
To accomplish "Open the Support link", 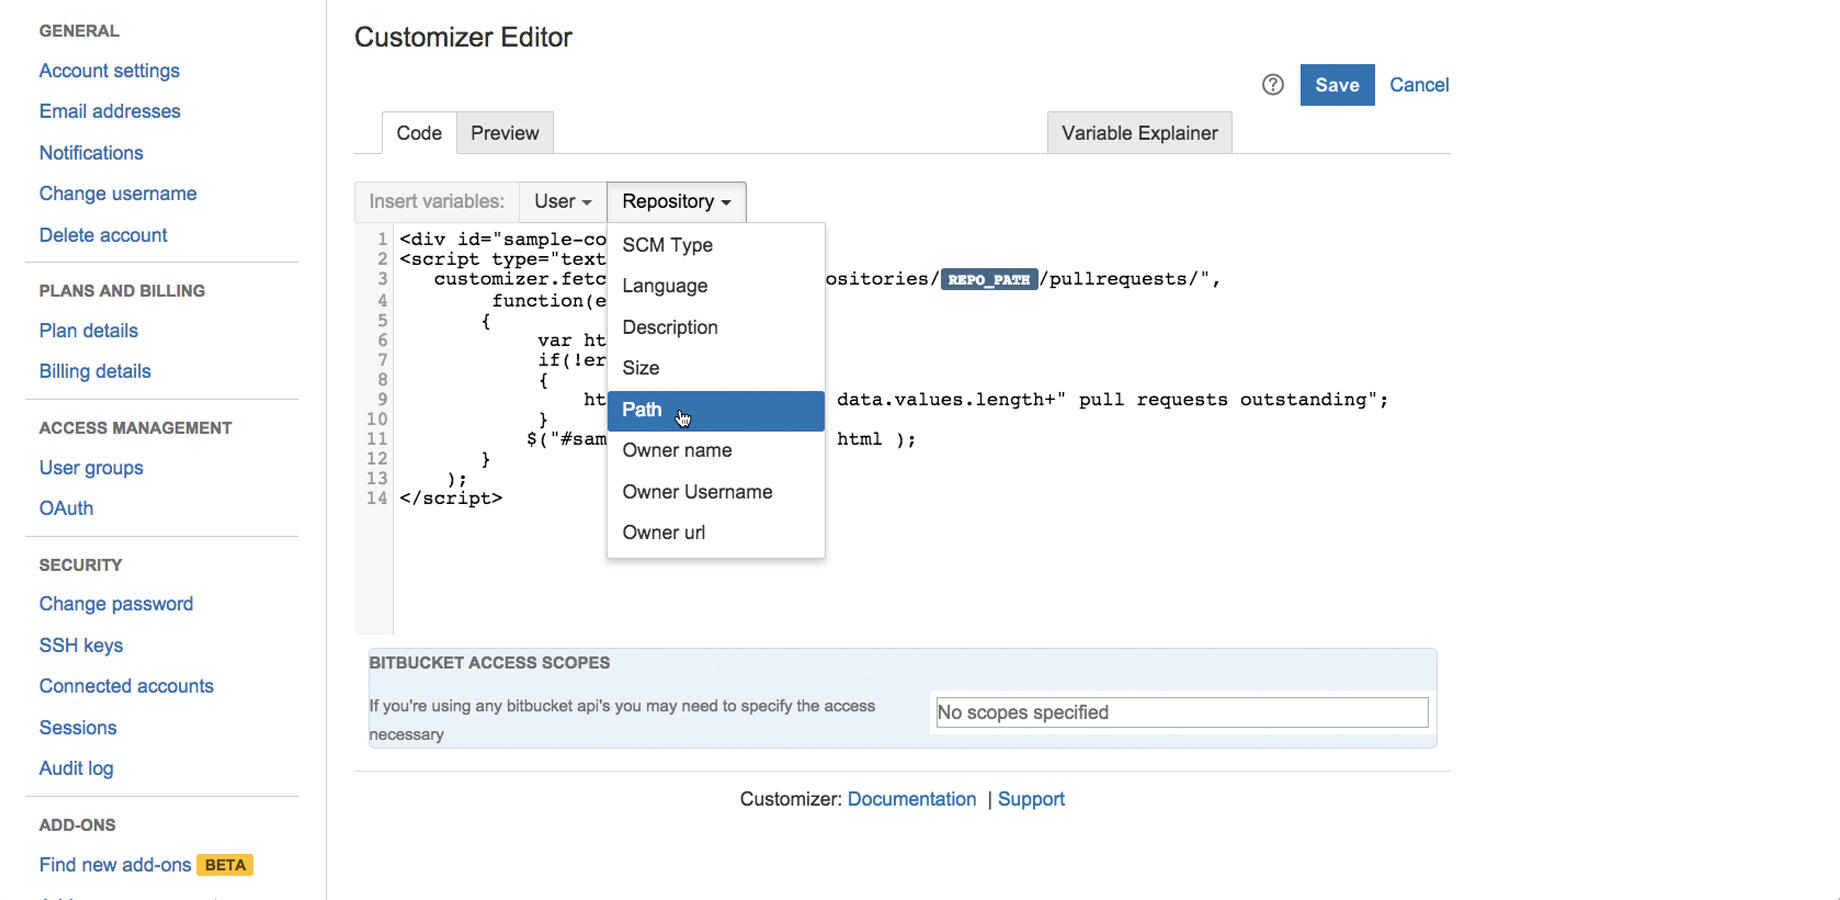I will pyautogui.click(x=1031, y=799).
